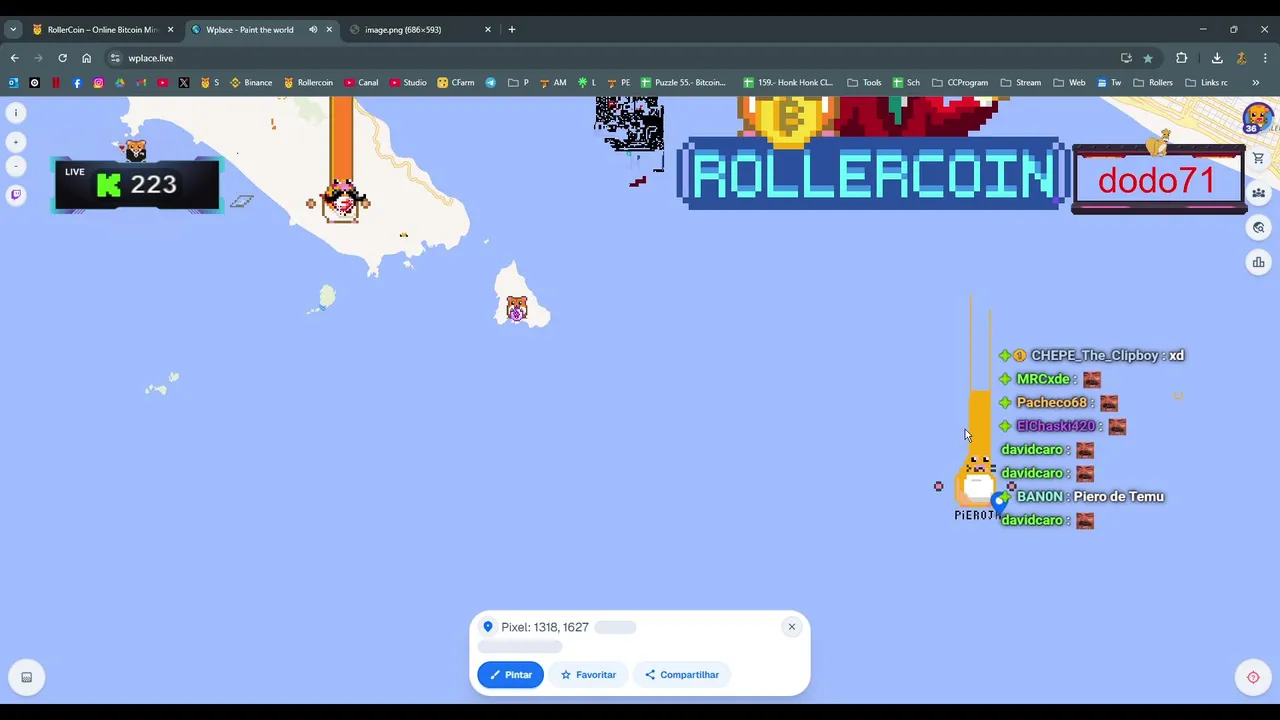Viewport: 1280px width, 720px height.
Task: Click the Compartilhar button
Action: pyautogui.click(x=682, y=675)
